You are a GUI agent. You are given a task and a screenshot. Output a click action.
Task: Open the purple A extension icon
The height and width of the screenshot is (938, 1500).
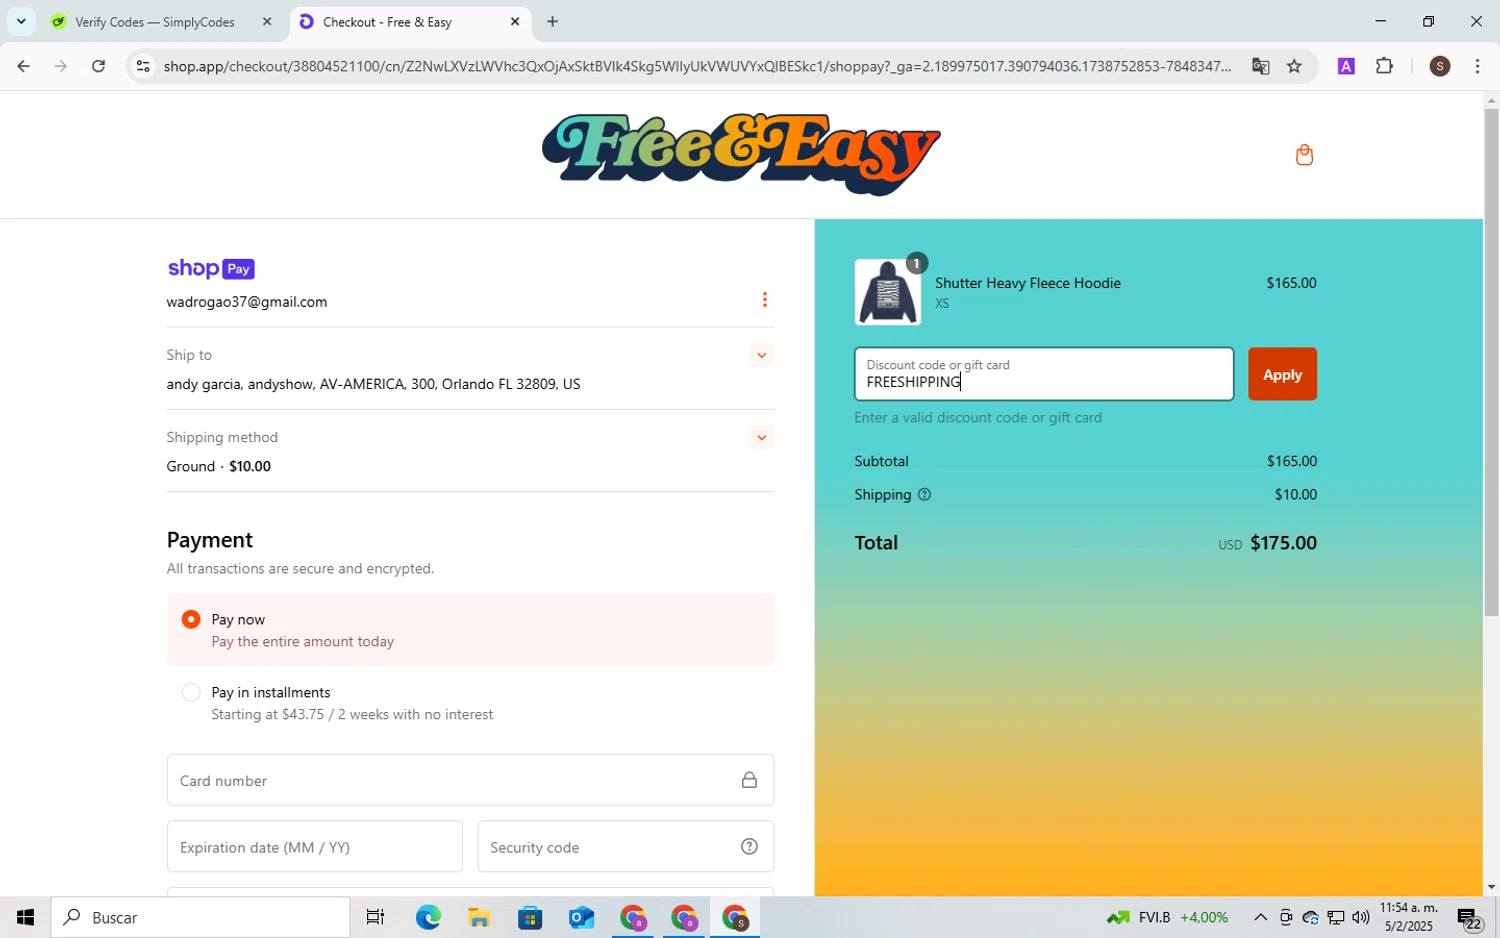coord(1346,66)
